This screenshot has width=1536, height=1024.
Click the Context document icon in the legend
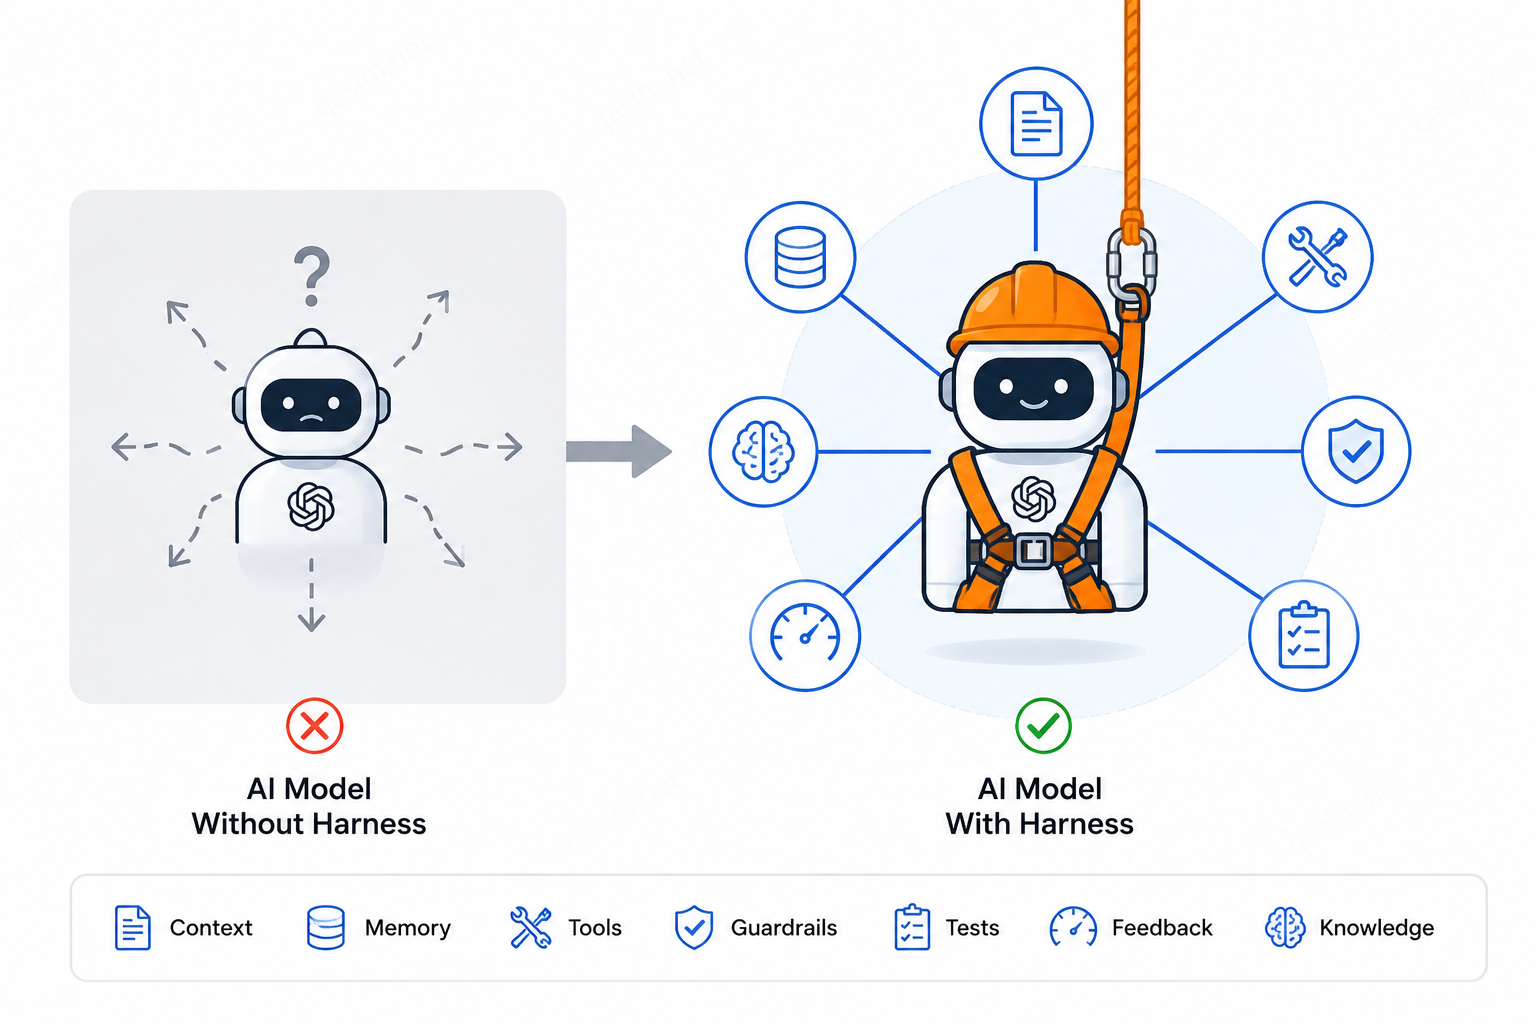pos(132,928)
